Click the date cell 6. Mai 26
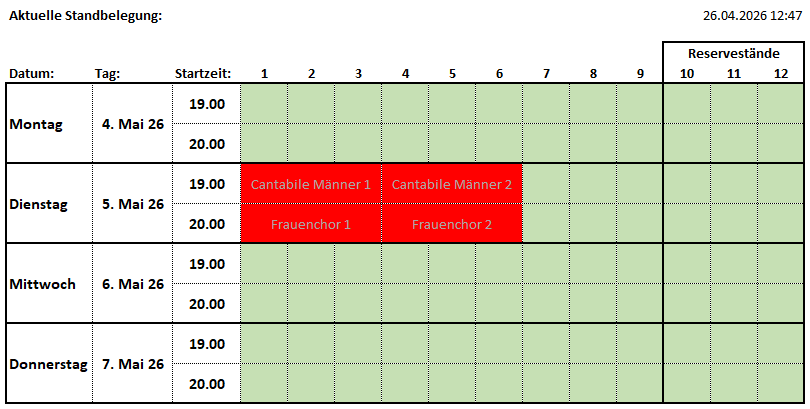Viewport: 810px width, 409px height. (133, 284)
